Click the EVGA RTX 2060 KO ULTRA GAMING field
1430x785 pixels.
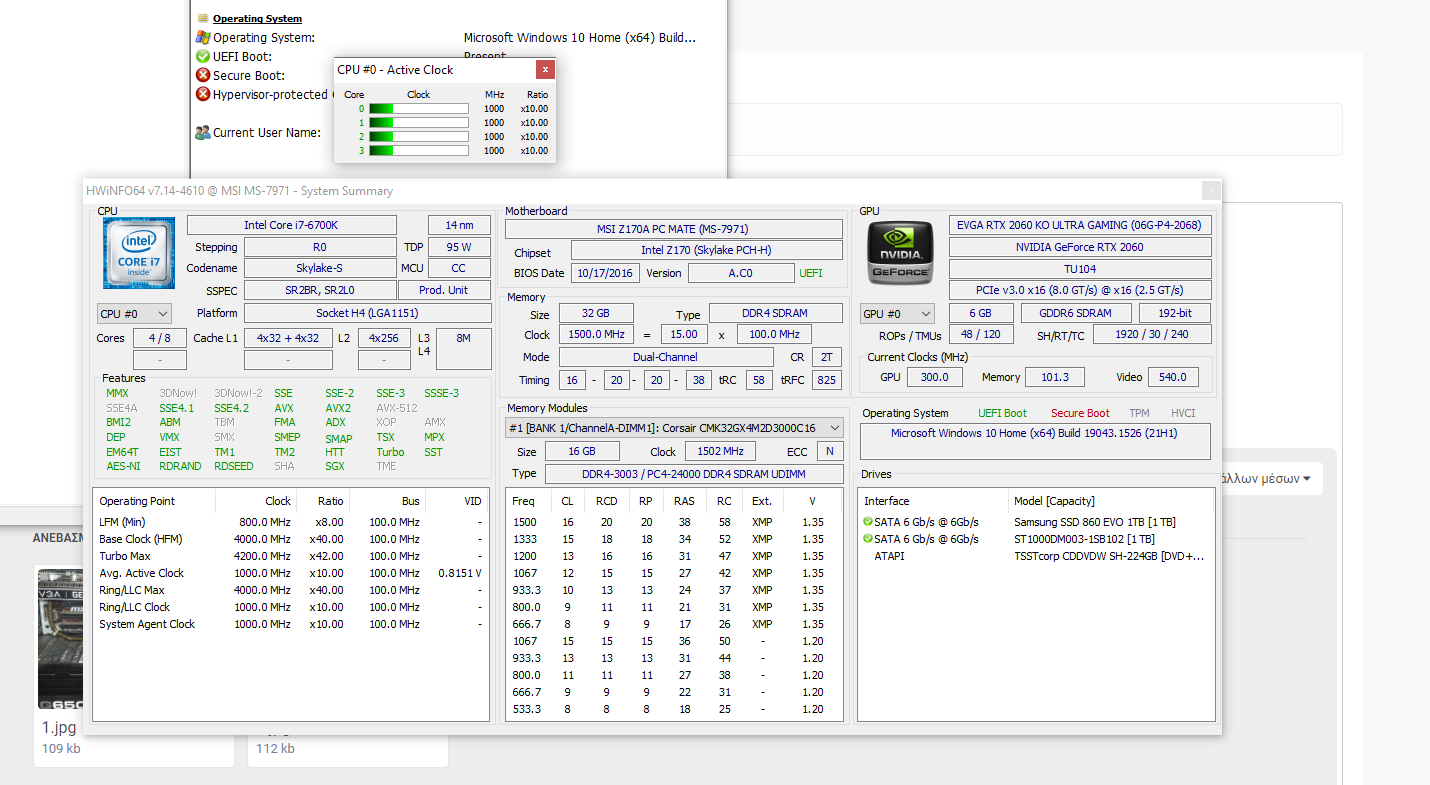pos(1080,225)
